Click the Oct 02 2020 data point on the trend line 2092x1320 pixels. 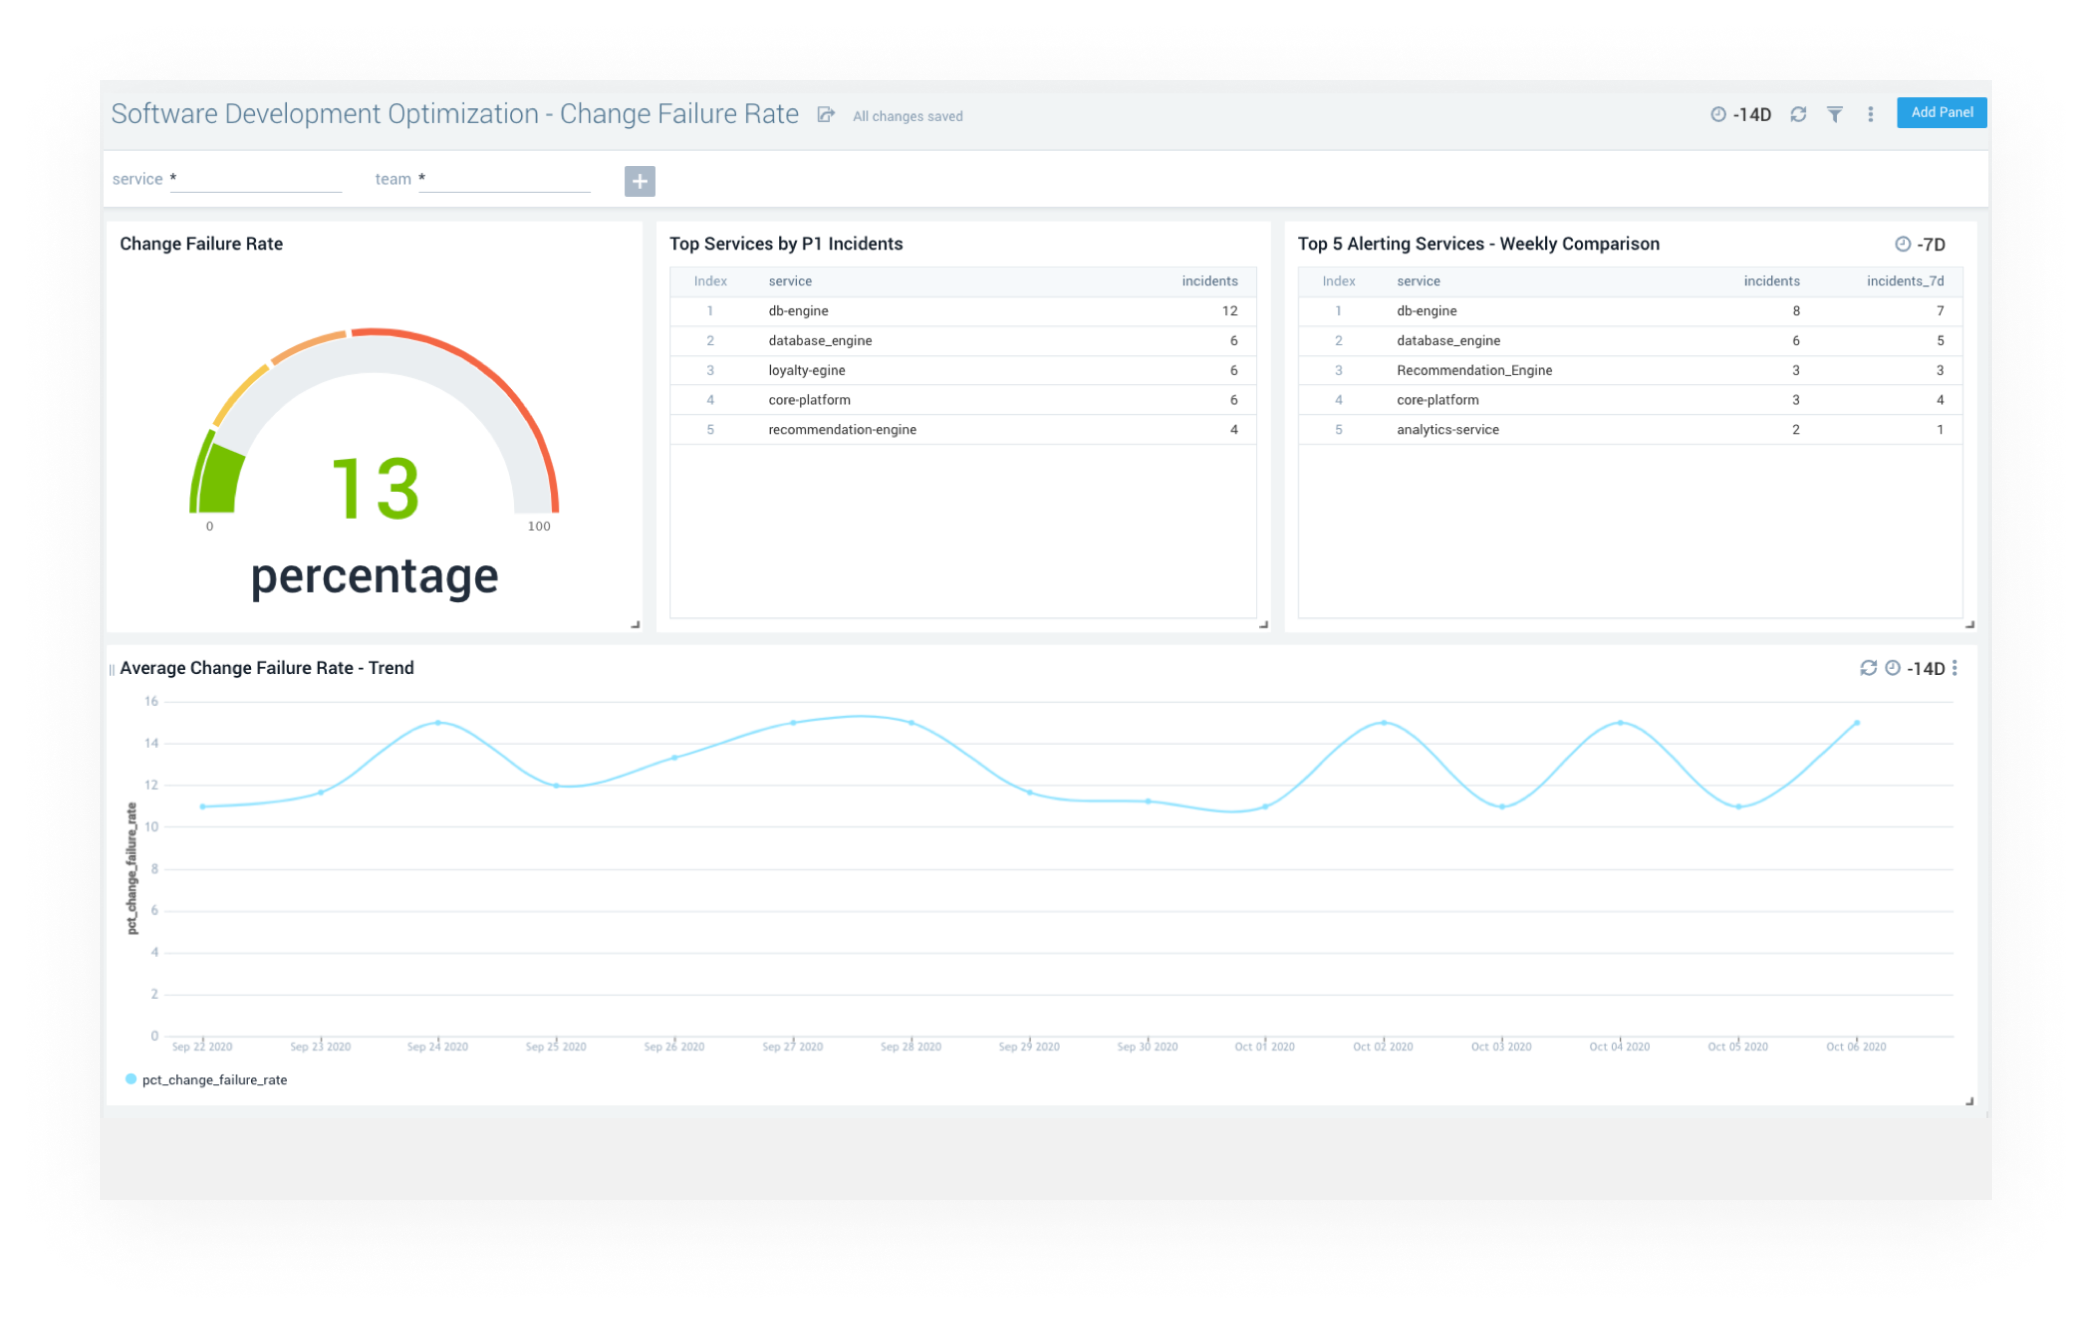(x=1384, y=723)
